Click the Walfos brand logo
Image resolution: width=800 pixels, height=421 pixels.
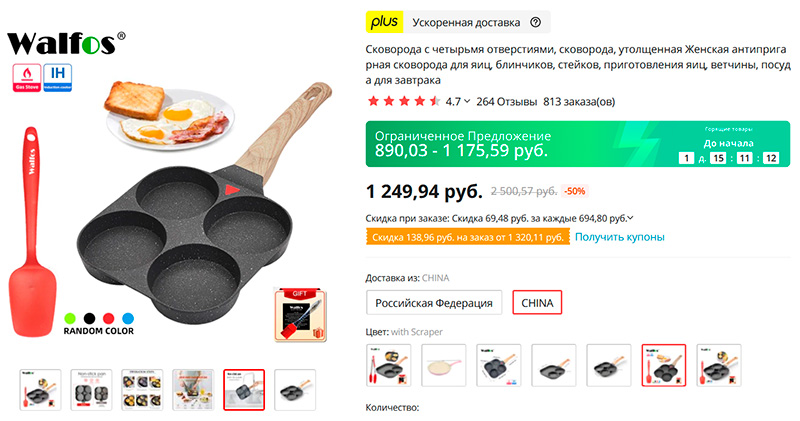66,43
